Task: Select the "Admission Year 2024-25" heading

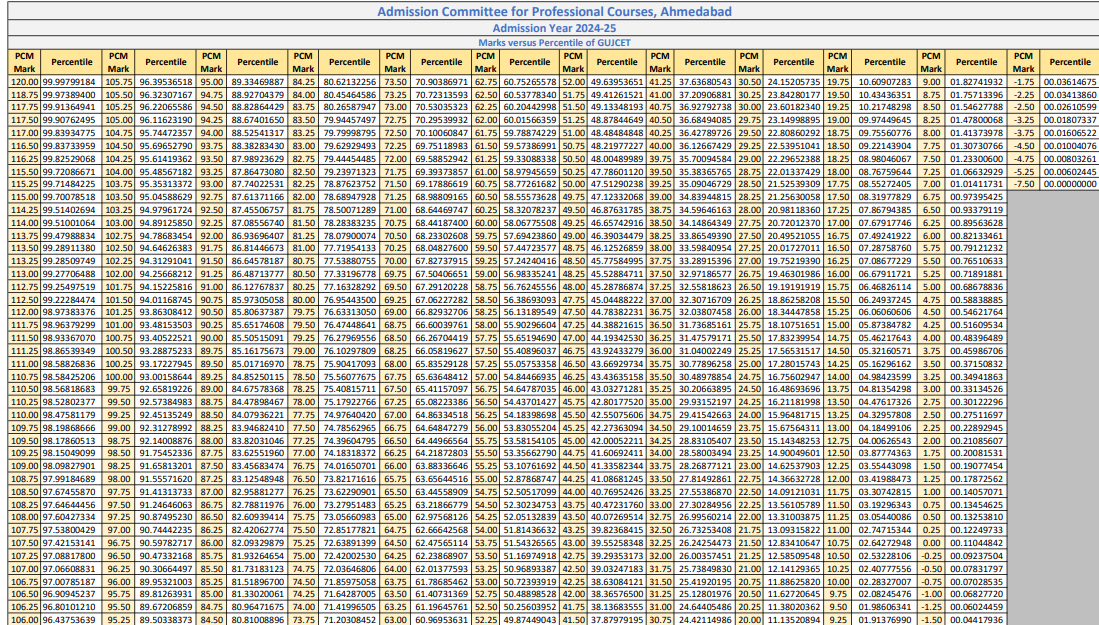Action: 554,28
